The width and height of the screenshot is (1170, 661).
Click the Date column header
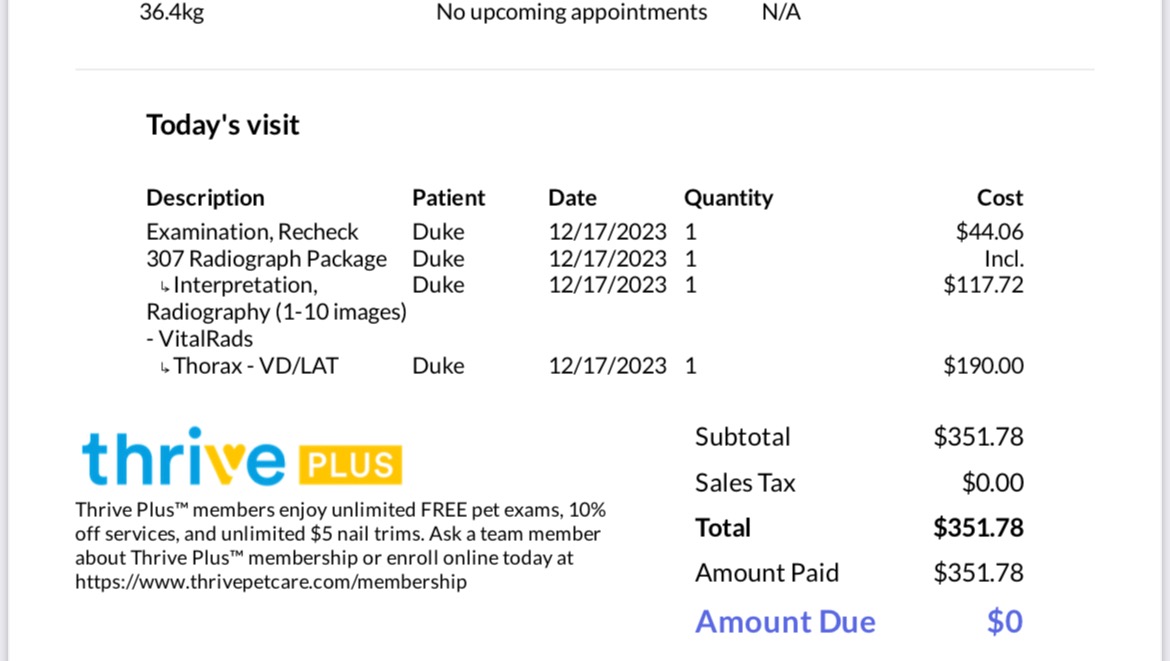click(572, 198)
